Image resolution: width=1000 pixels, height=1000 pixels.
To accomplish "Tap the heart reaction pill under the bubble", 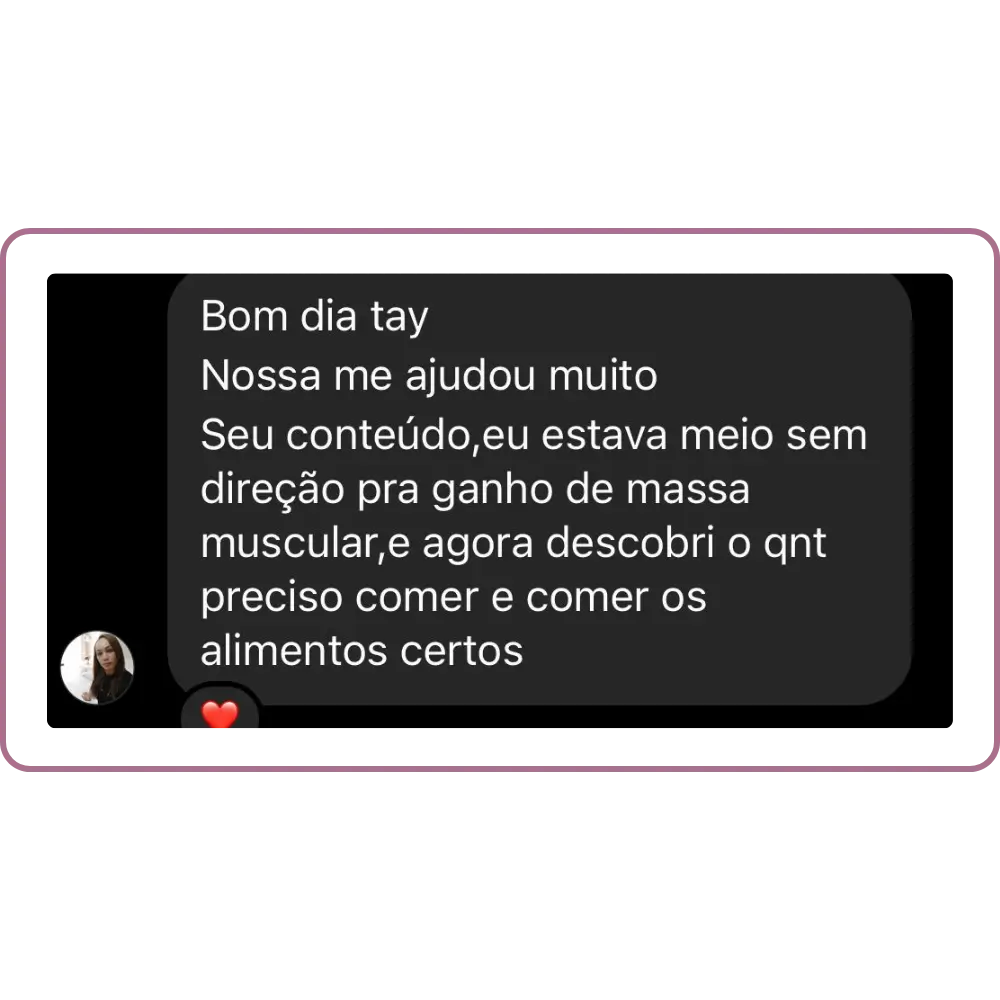I will 220,706.
